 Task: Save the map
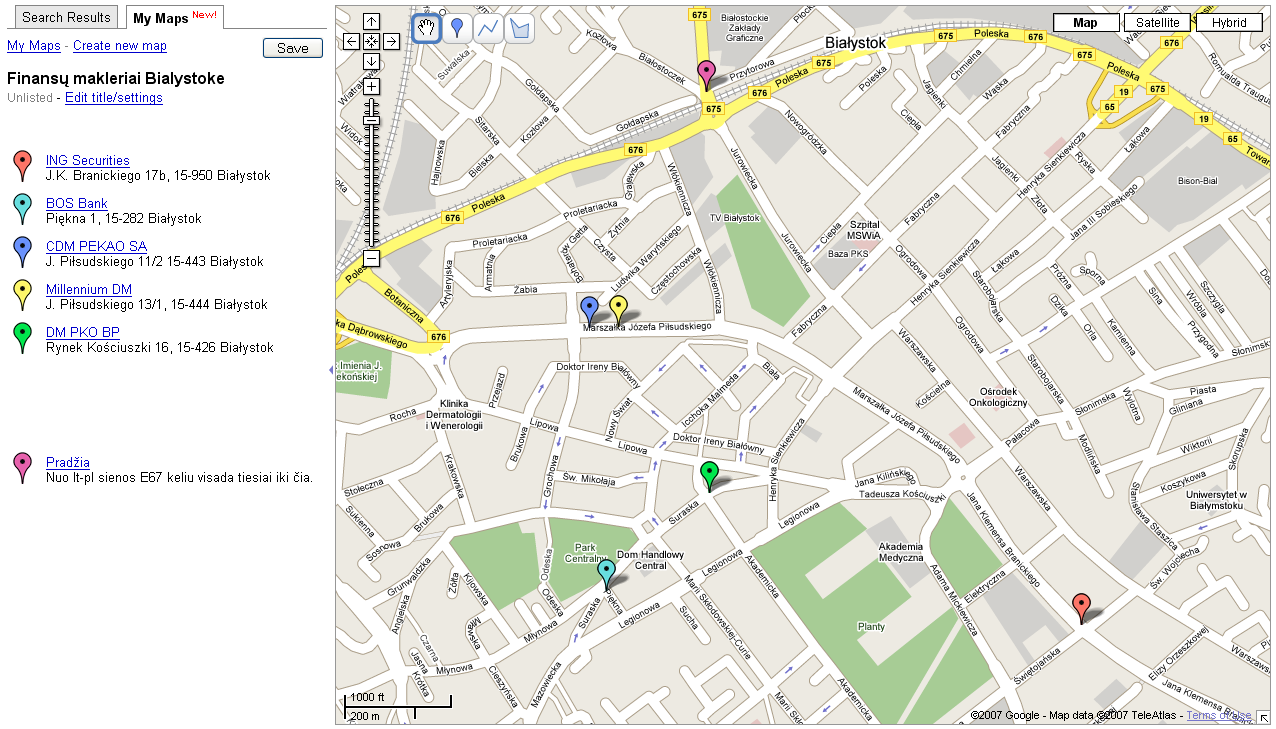coord(293,48)
